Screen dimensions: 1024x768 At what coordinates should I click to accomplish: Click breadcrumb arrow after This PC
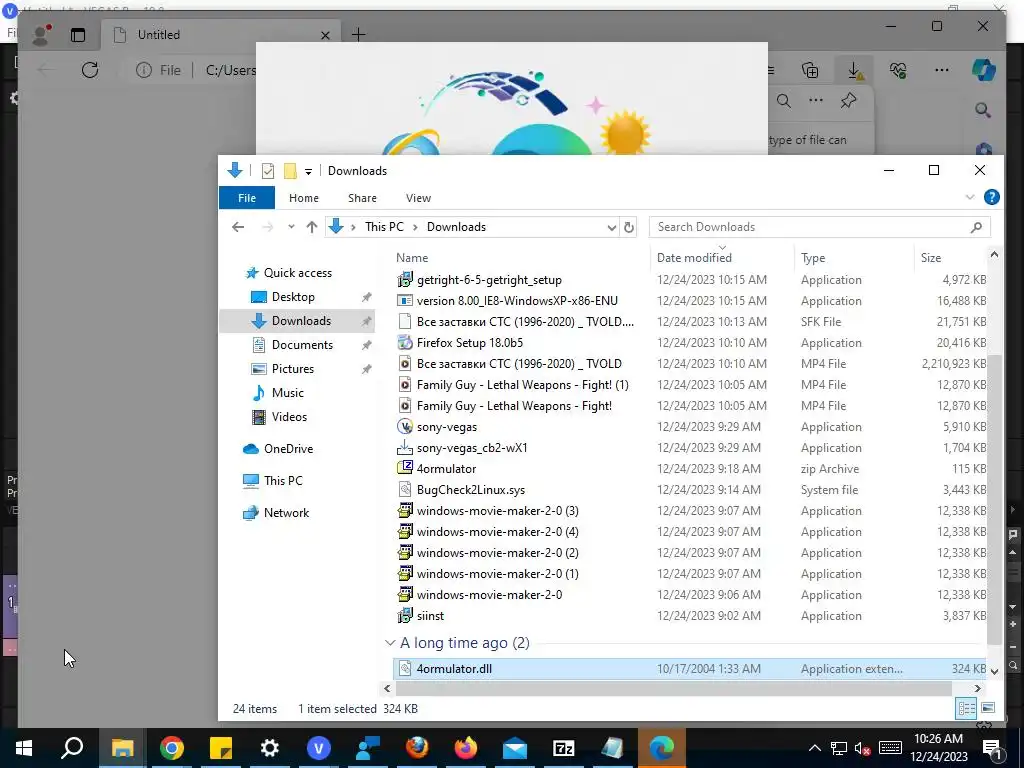click(415, 227)
